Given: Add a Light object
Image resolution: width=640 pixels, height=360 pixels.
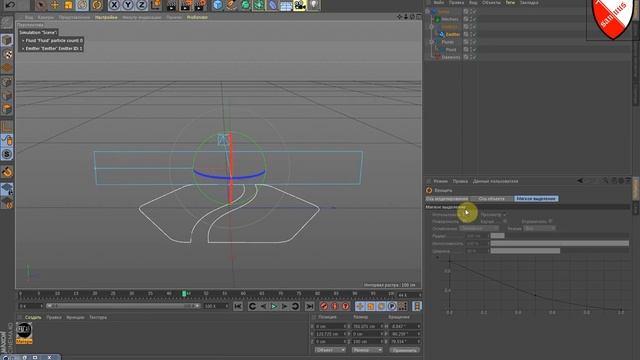Looking at the screenshot, I should 313,5.
